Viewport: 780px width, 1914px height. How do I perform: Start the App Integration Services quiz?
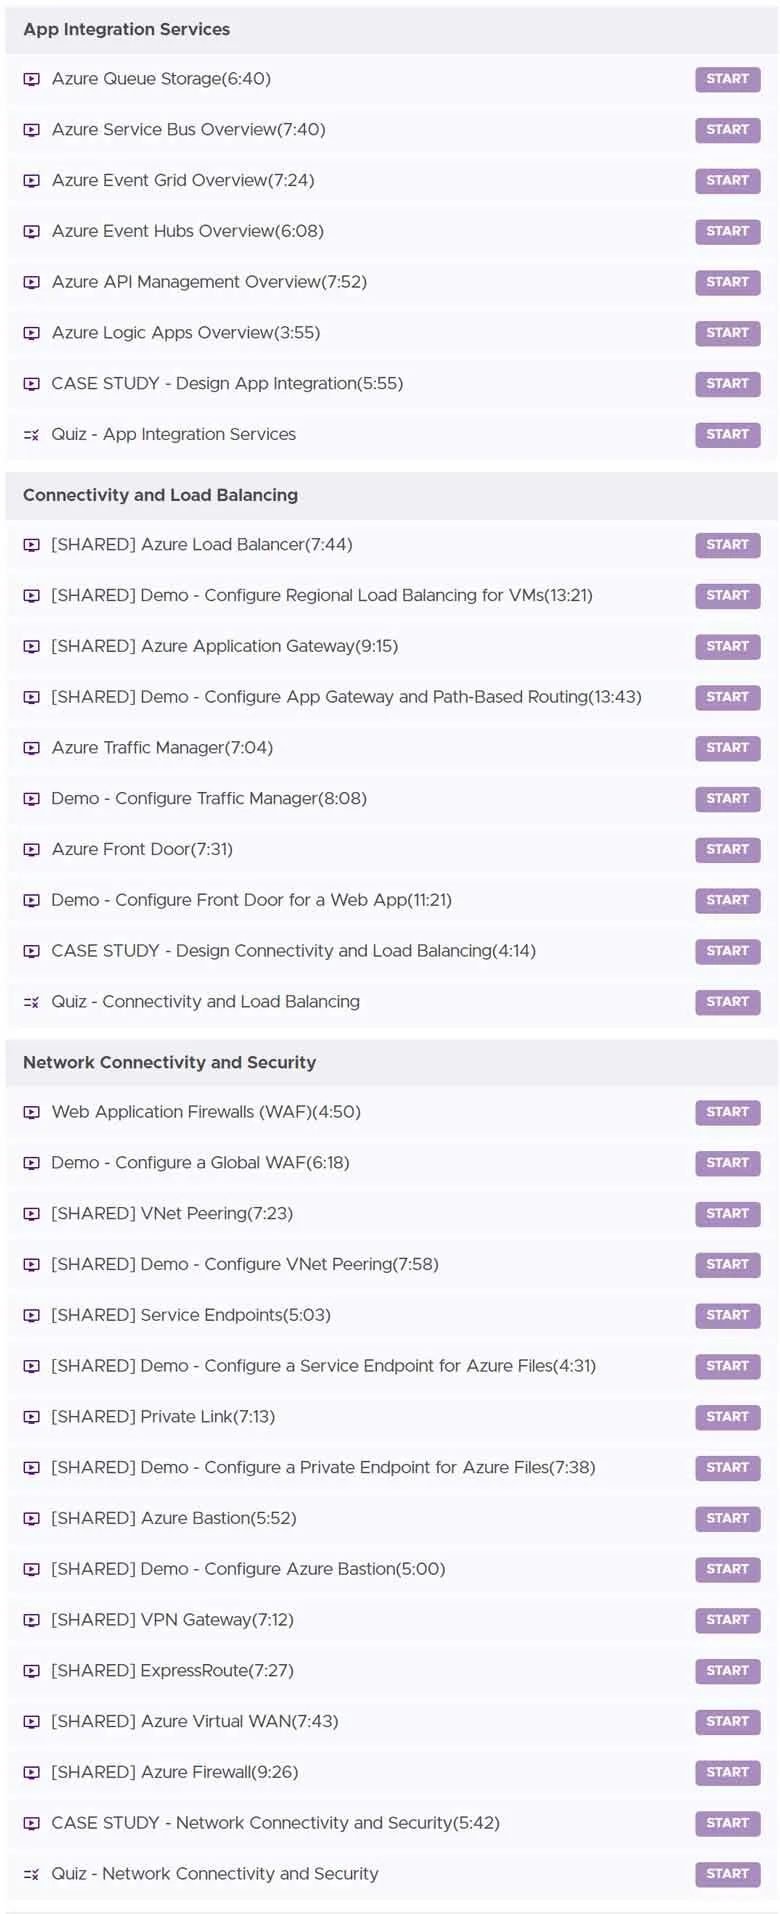[728, 435]
